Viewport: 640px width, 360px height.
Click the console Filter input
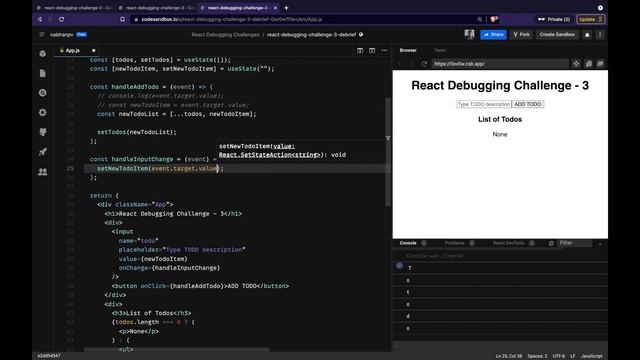point(575,243)
